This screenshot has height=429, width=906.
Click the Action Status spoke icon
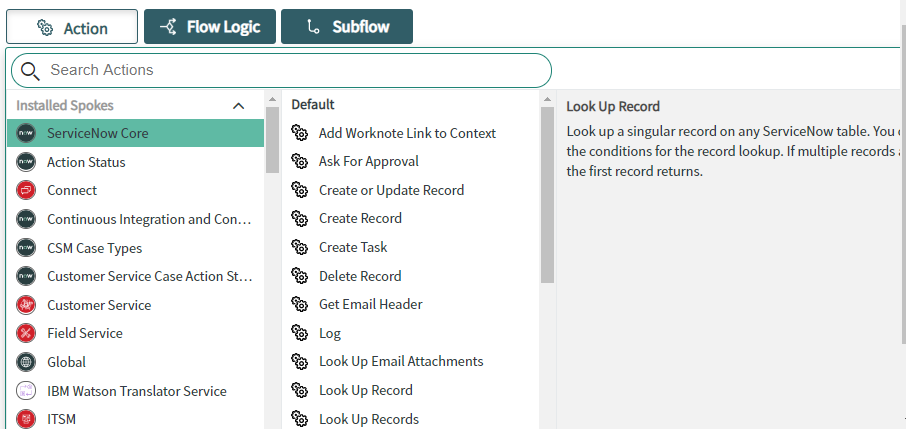tap(26, 162)
